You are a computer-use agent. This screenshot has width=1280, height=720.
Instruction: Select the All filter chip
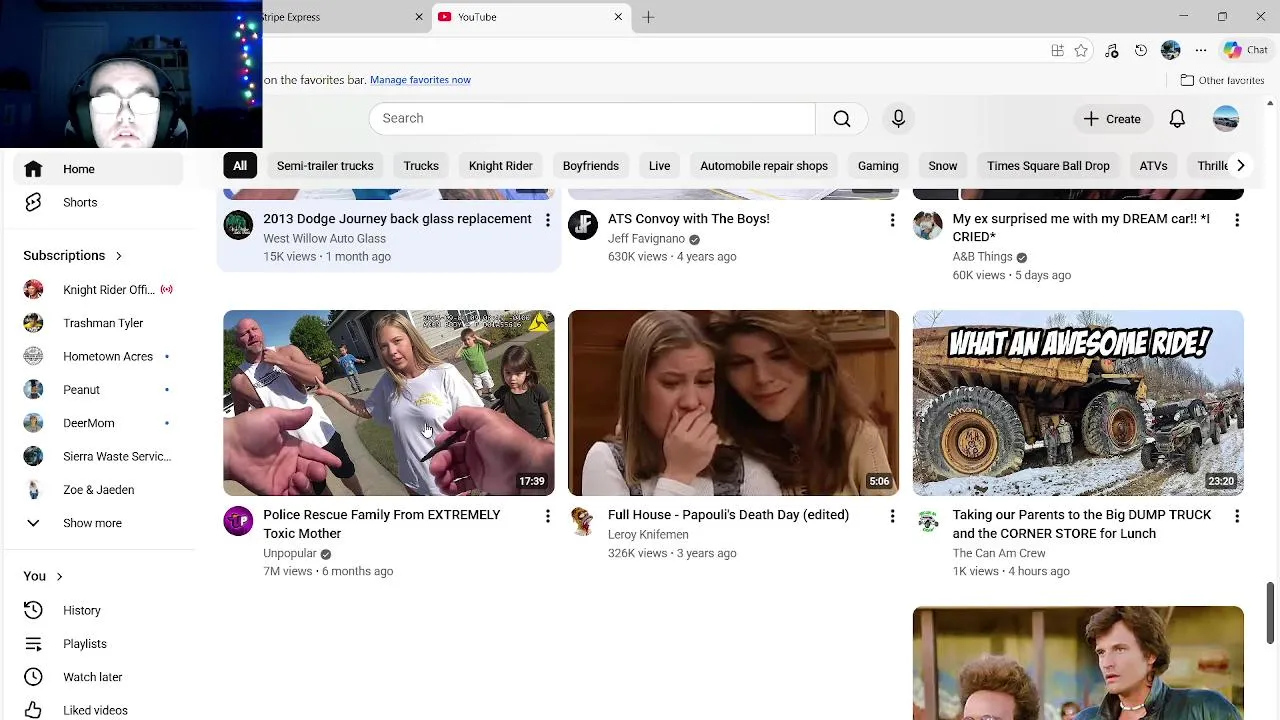tap(240, 166)
